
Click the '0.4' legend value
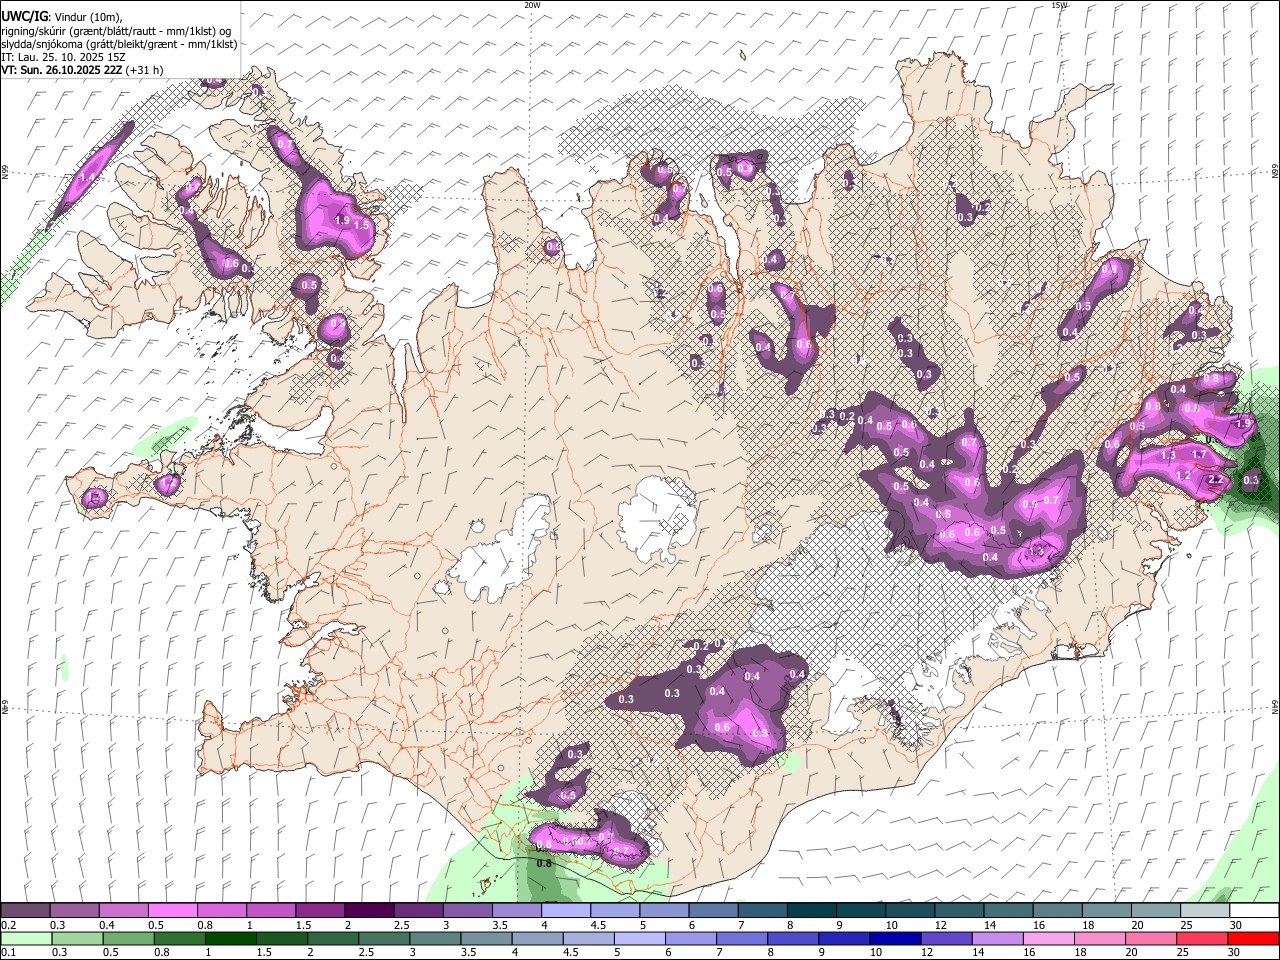(x=107, y=925)
